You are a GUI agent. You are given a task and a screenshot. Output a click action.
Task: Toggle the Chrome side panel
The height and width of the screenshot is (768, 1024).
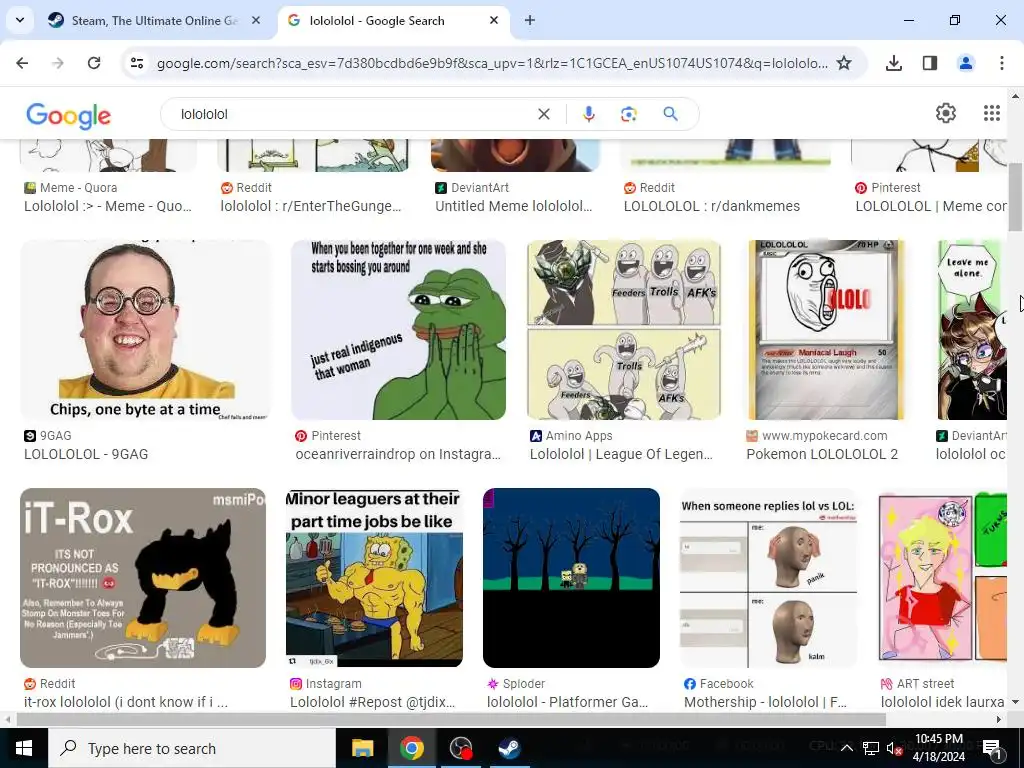[930, 63]
